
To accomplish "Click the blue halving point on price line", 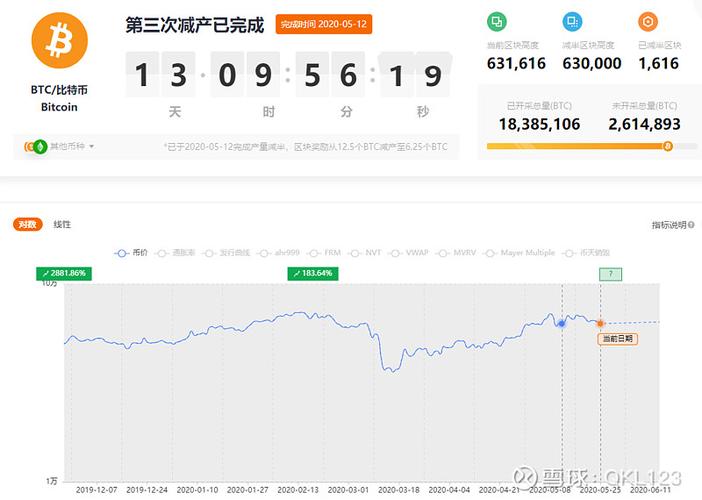I will click(x=562, y=323).
